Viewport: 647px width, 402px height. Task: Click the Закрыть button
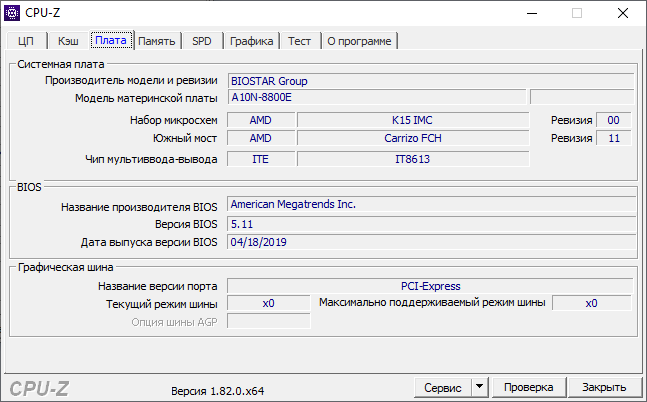(604, 387)
